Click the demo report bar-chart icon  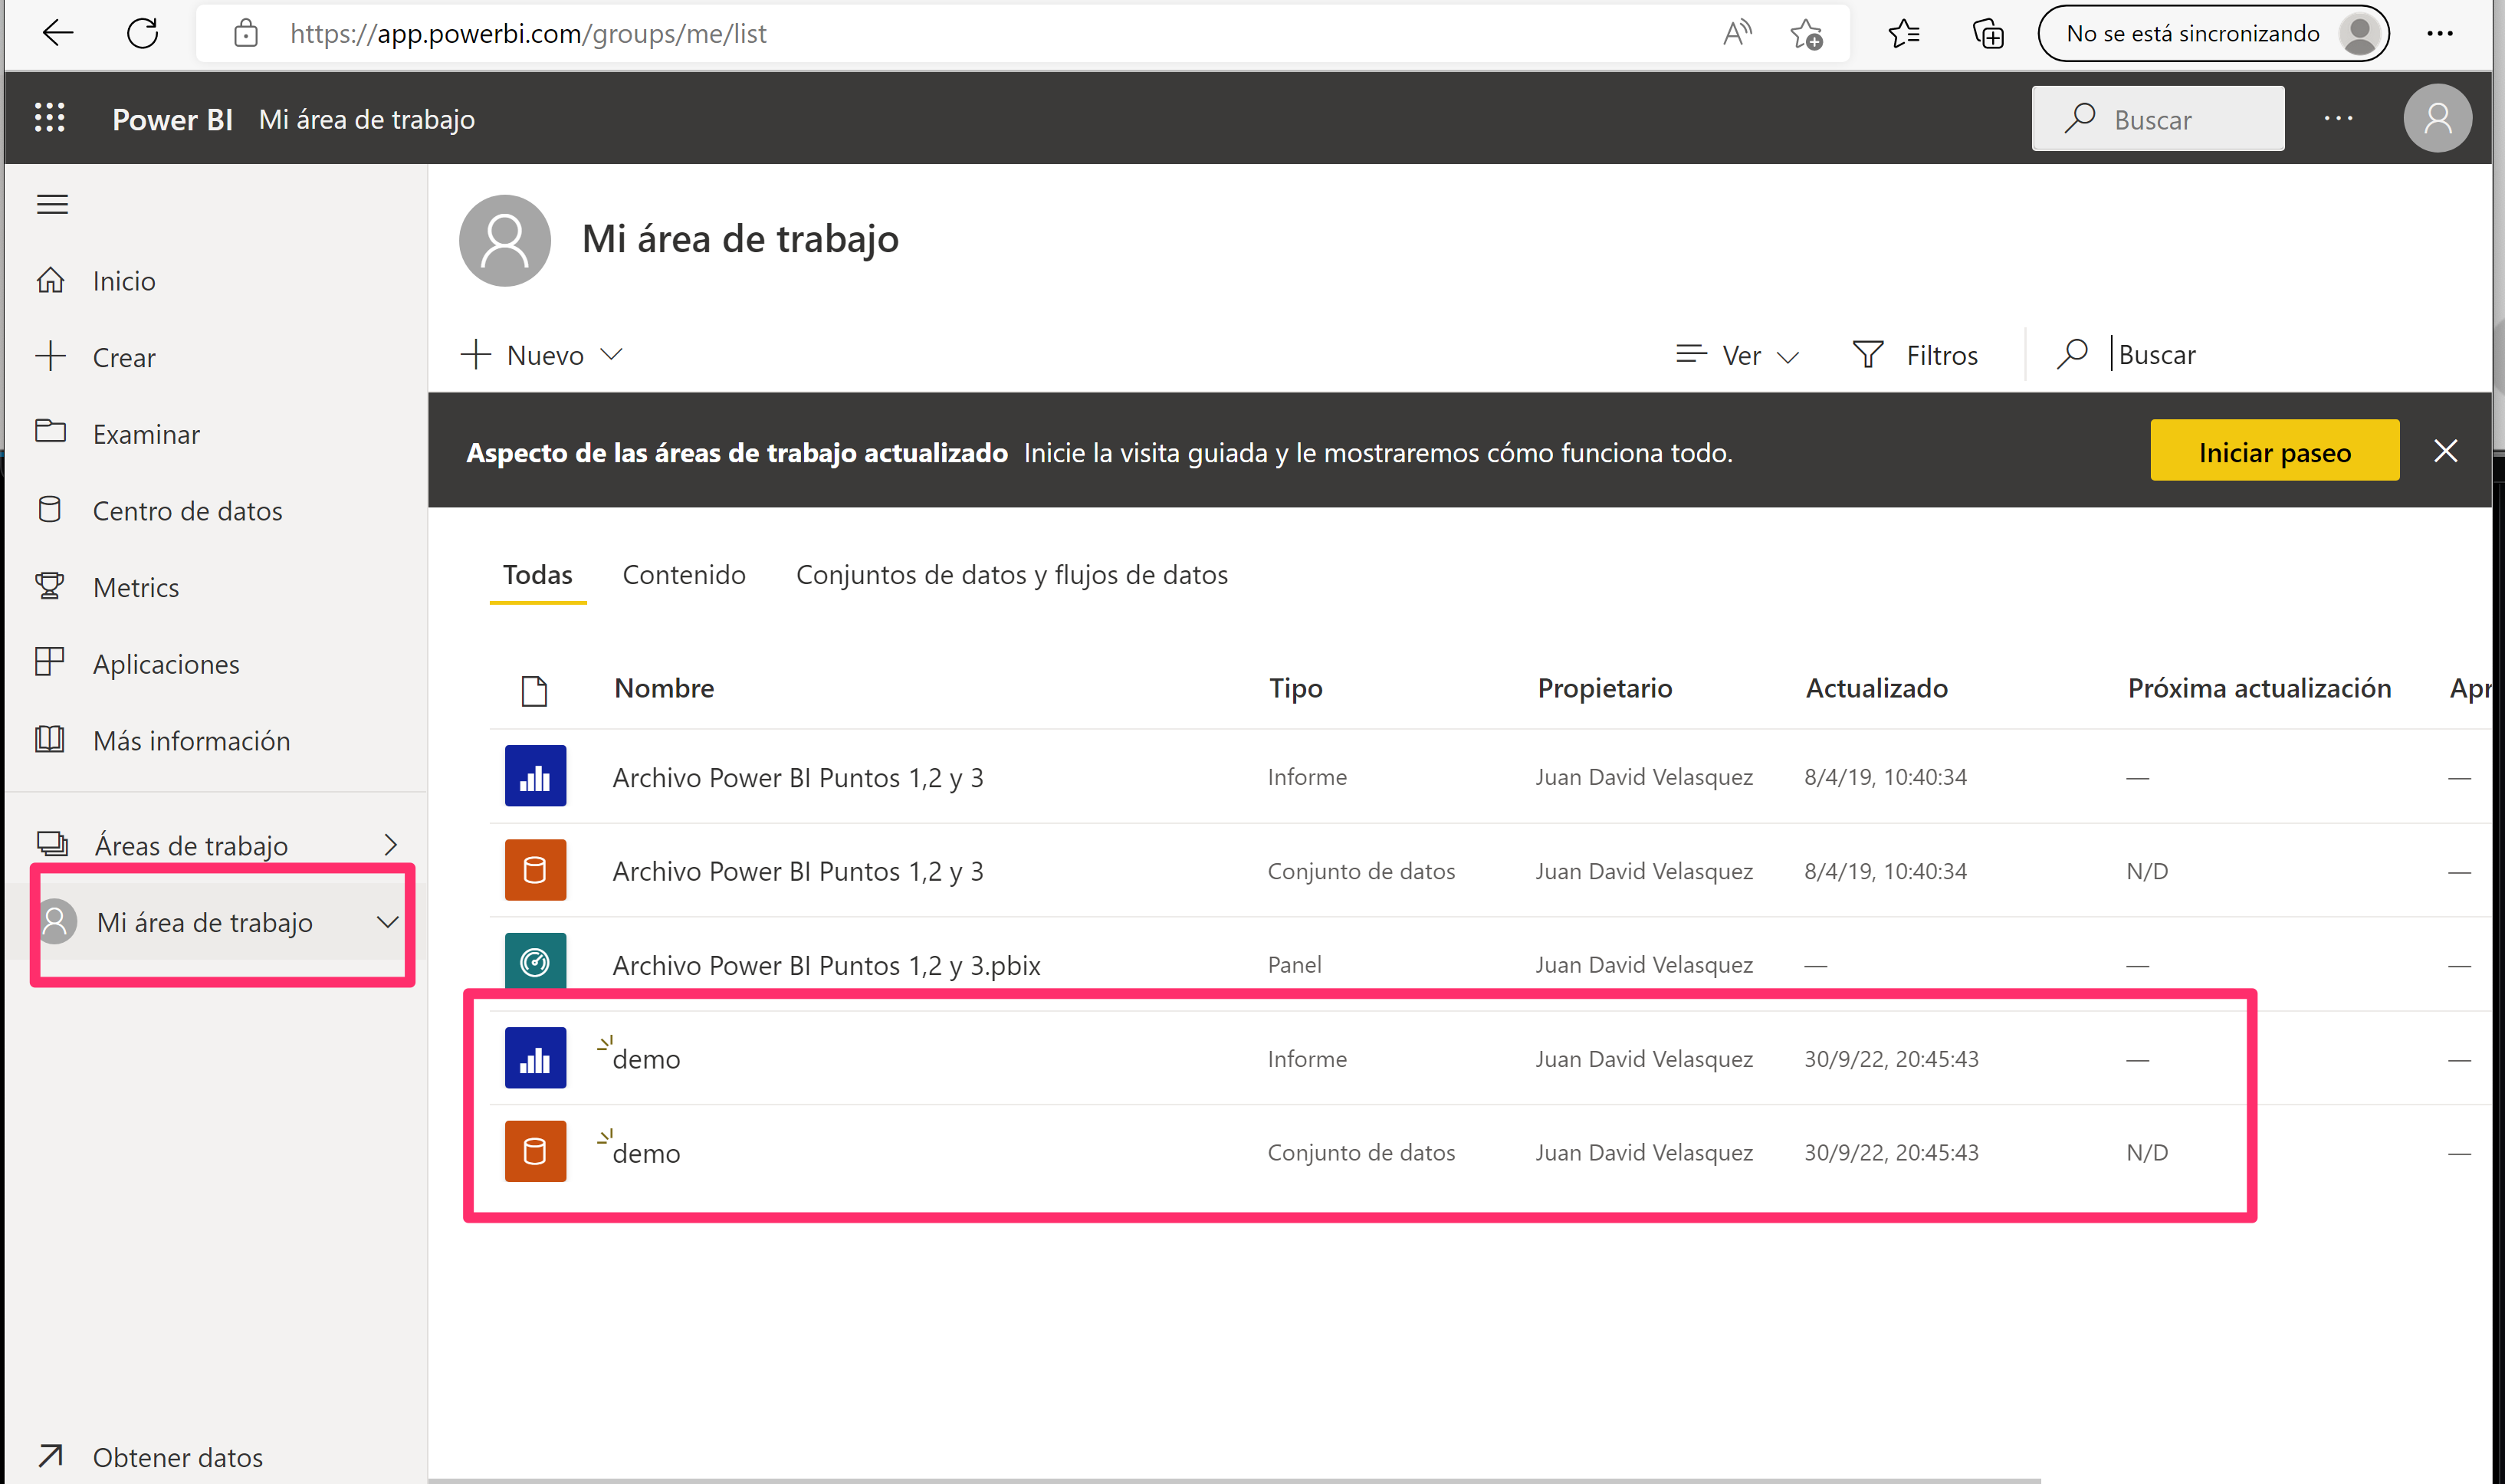coord(535,1058)
